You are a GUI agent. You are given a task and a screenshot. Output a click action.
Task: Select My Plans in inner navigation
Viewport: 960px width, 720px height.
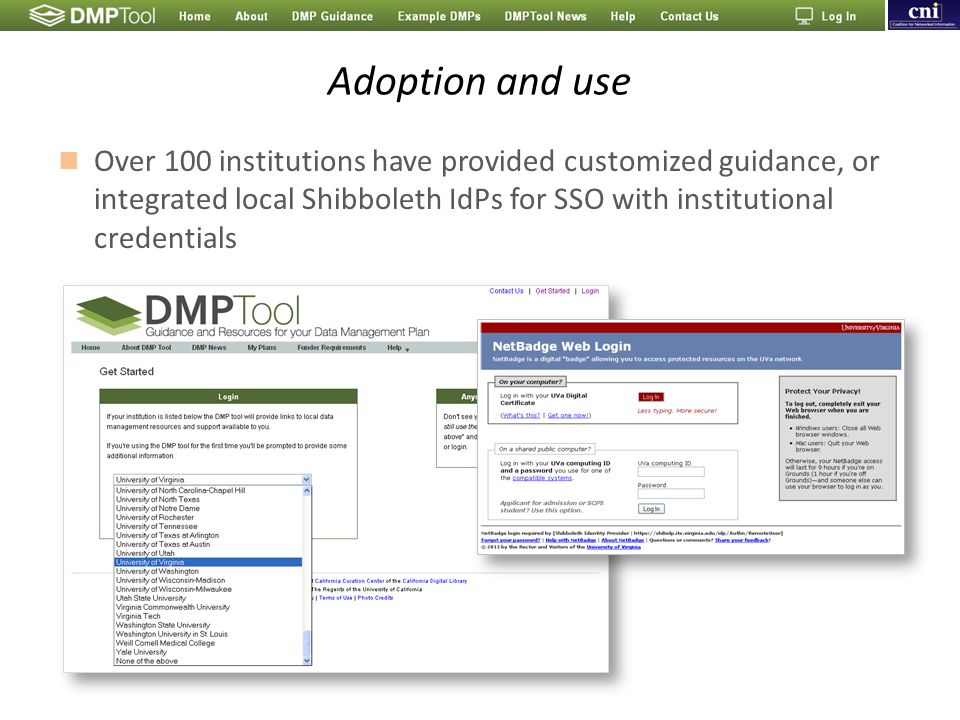tap(261, 347)
